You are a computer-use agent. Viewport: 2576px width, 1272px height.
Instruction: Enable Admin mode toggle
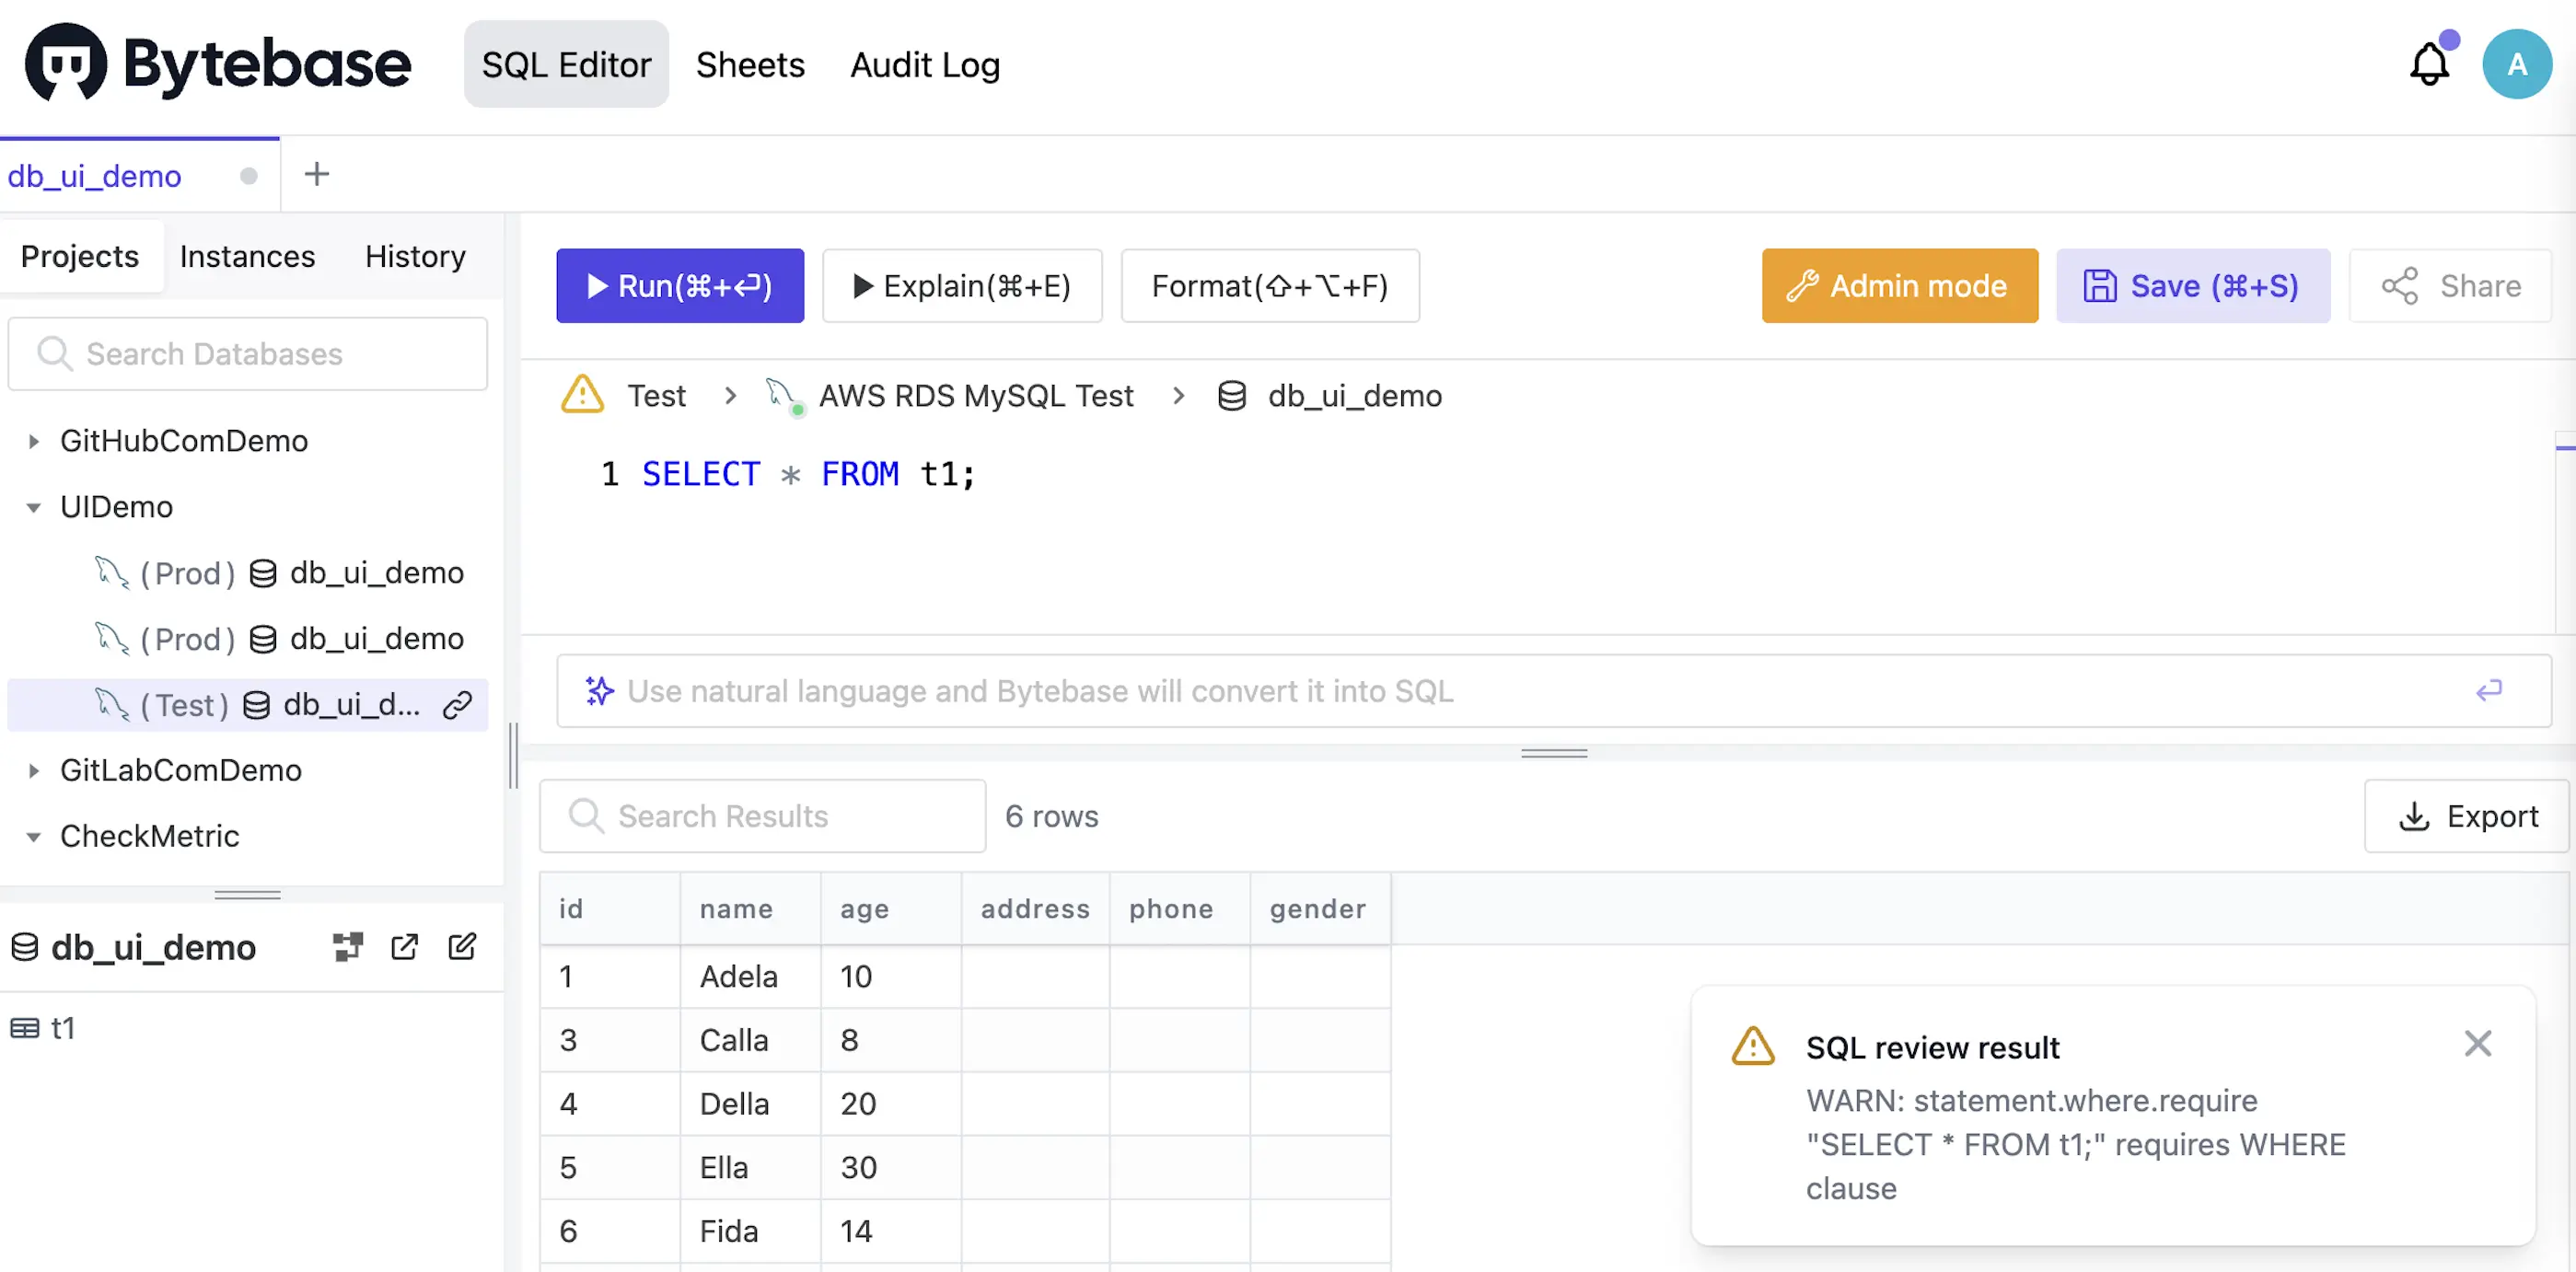coord(1899,284)
